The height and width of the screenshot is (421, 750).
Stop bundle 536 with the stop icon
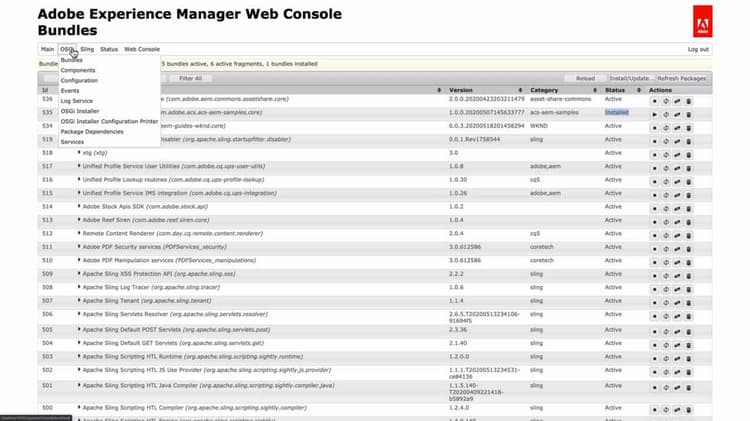[655, 101]
